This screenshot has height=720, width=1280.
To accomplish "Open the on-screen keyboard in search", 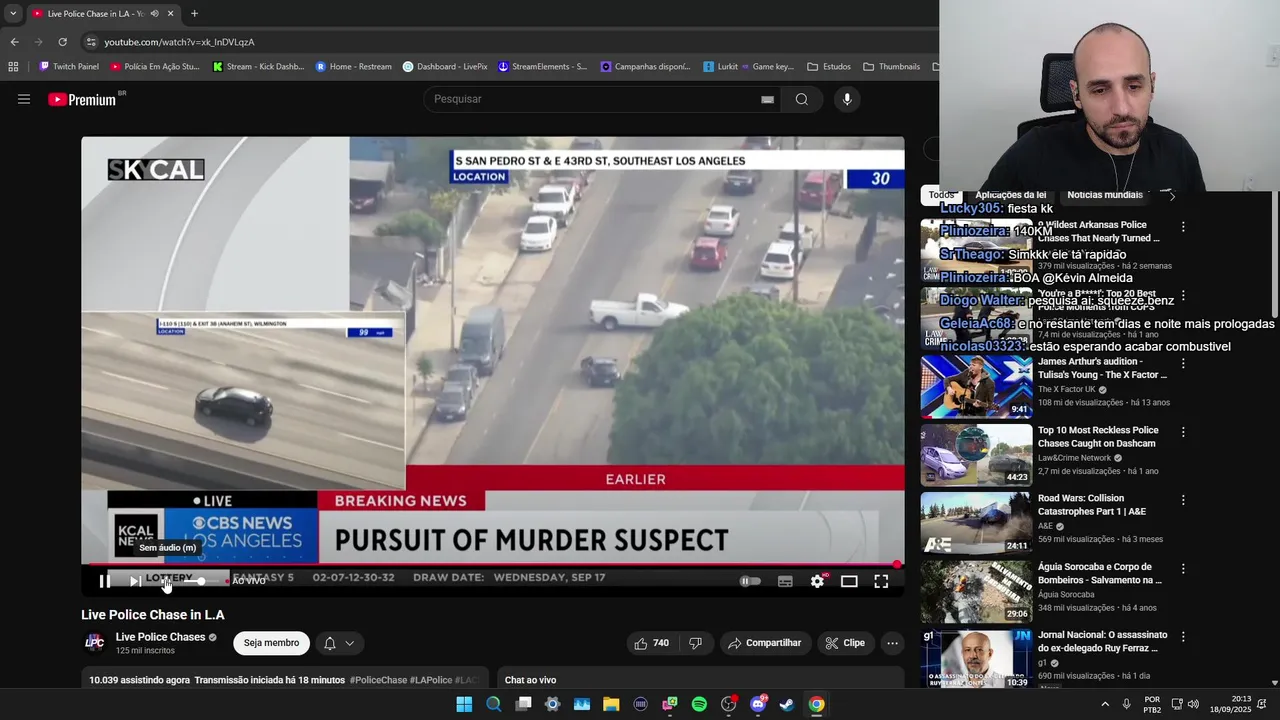I will pos(767,99).
